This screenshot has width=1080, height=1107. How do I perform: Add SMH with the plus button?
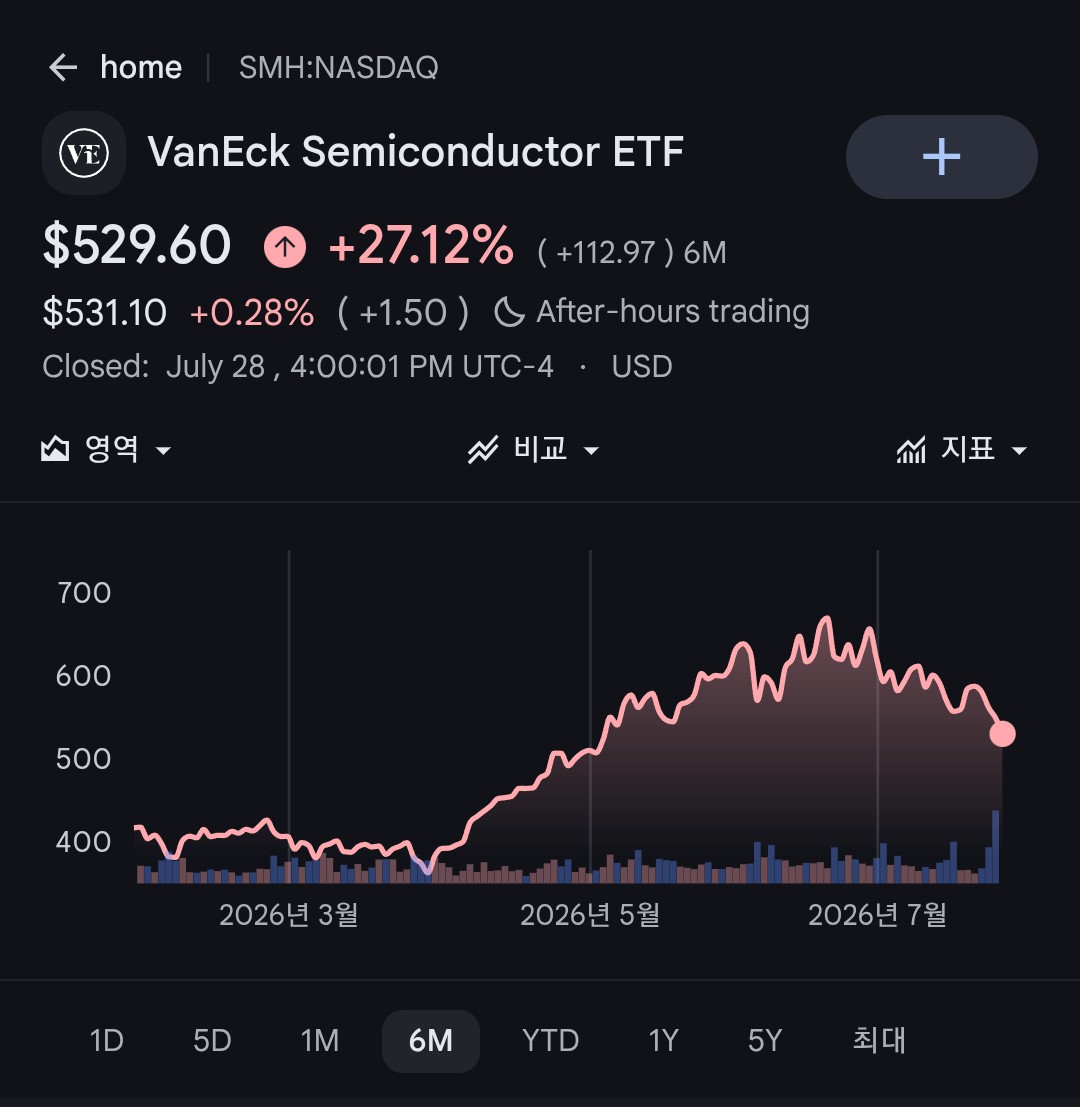(x=941, y=157)
